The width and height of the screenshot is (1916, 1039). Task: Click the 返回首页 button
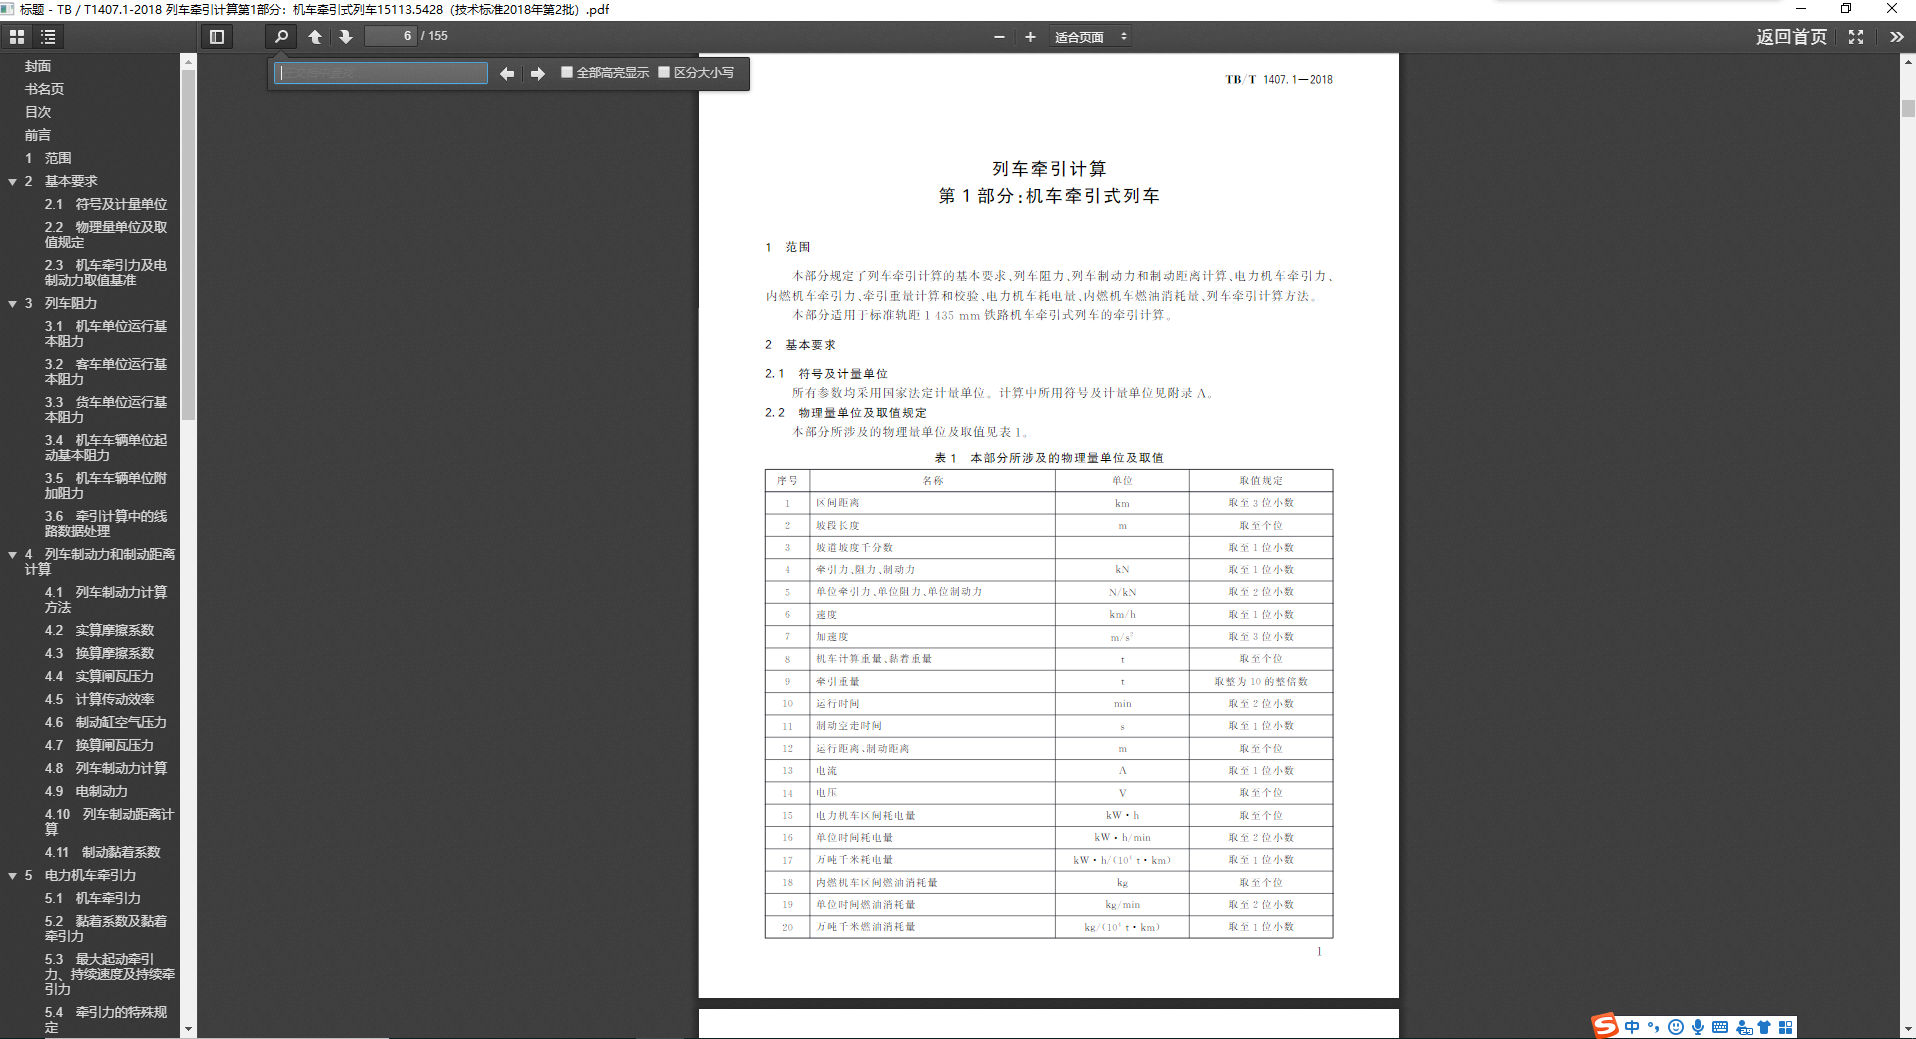tap(1791, 37)
